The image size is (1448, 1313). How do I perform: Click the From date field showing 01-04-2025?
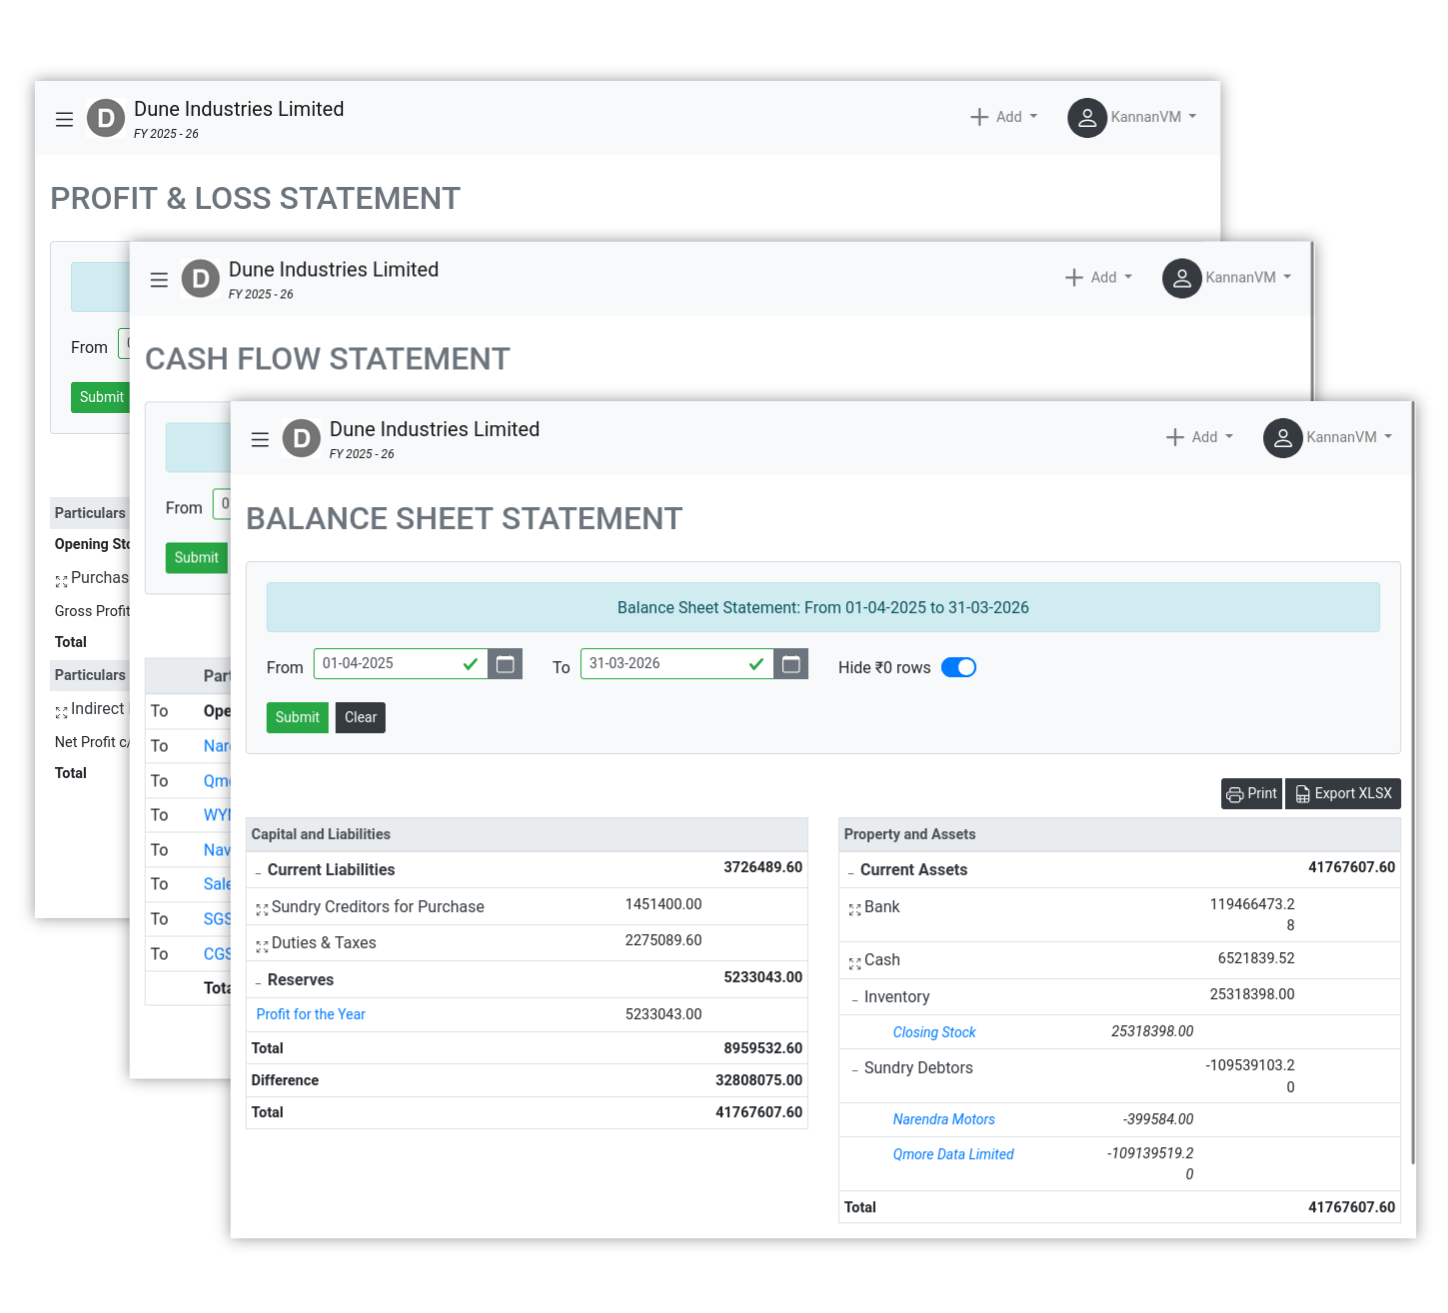point(390,664)
